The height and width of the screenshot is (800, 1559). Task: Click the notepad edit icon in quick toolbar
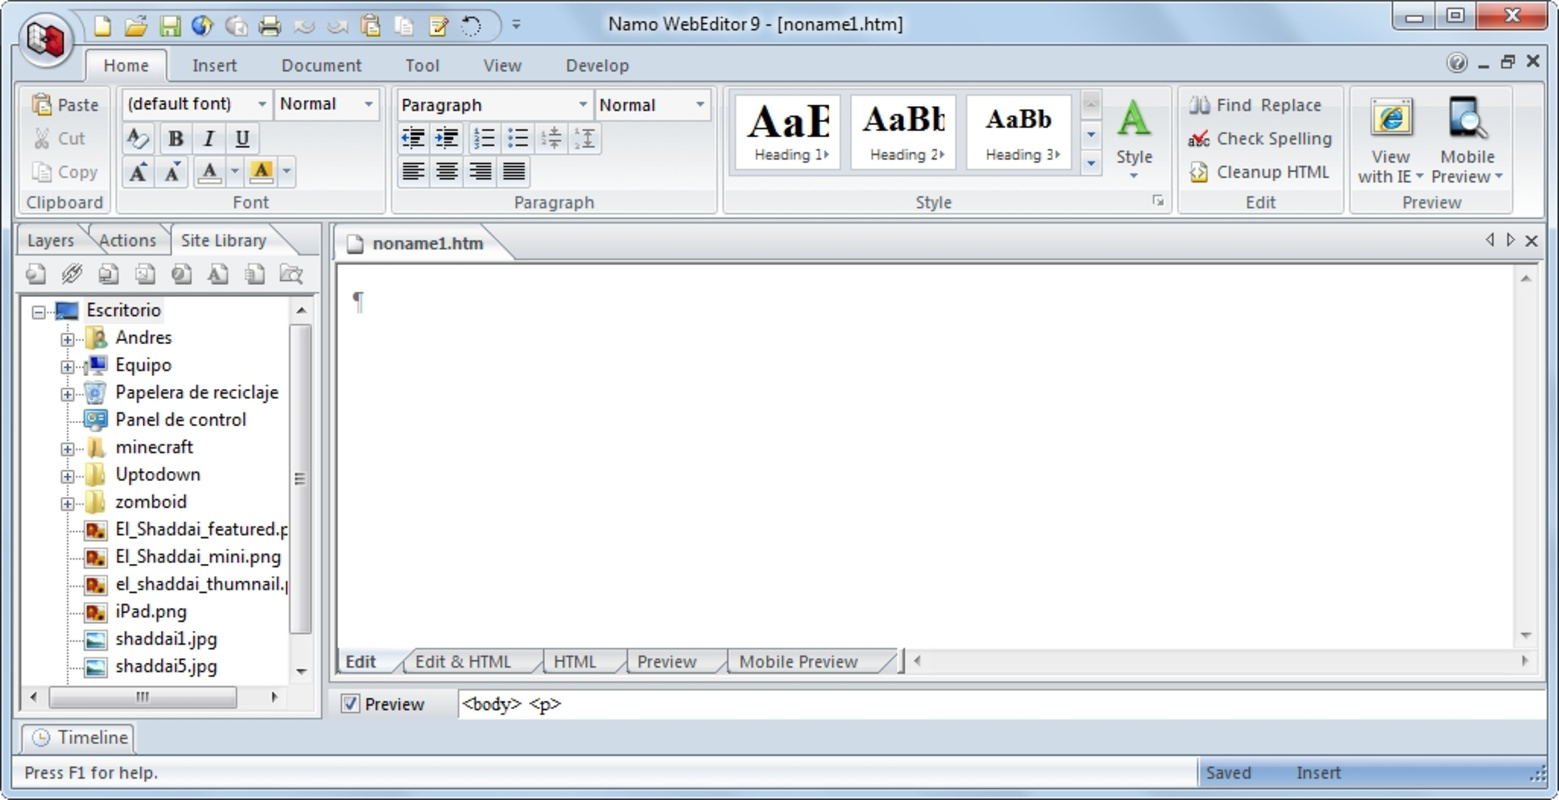tap(438, 26)
